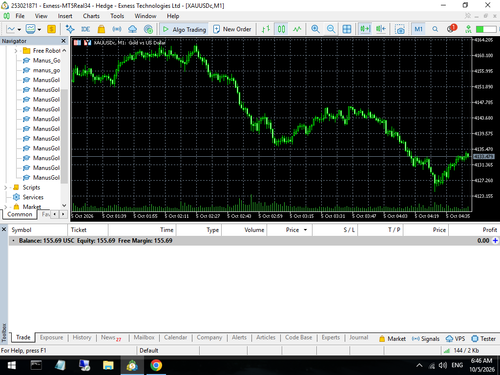The height and width of the screenshot is (375, 500).
Task: Click the green connection status person icon
Action: [468, 29]
